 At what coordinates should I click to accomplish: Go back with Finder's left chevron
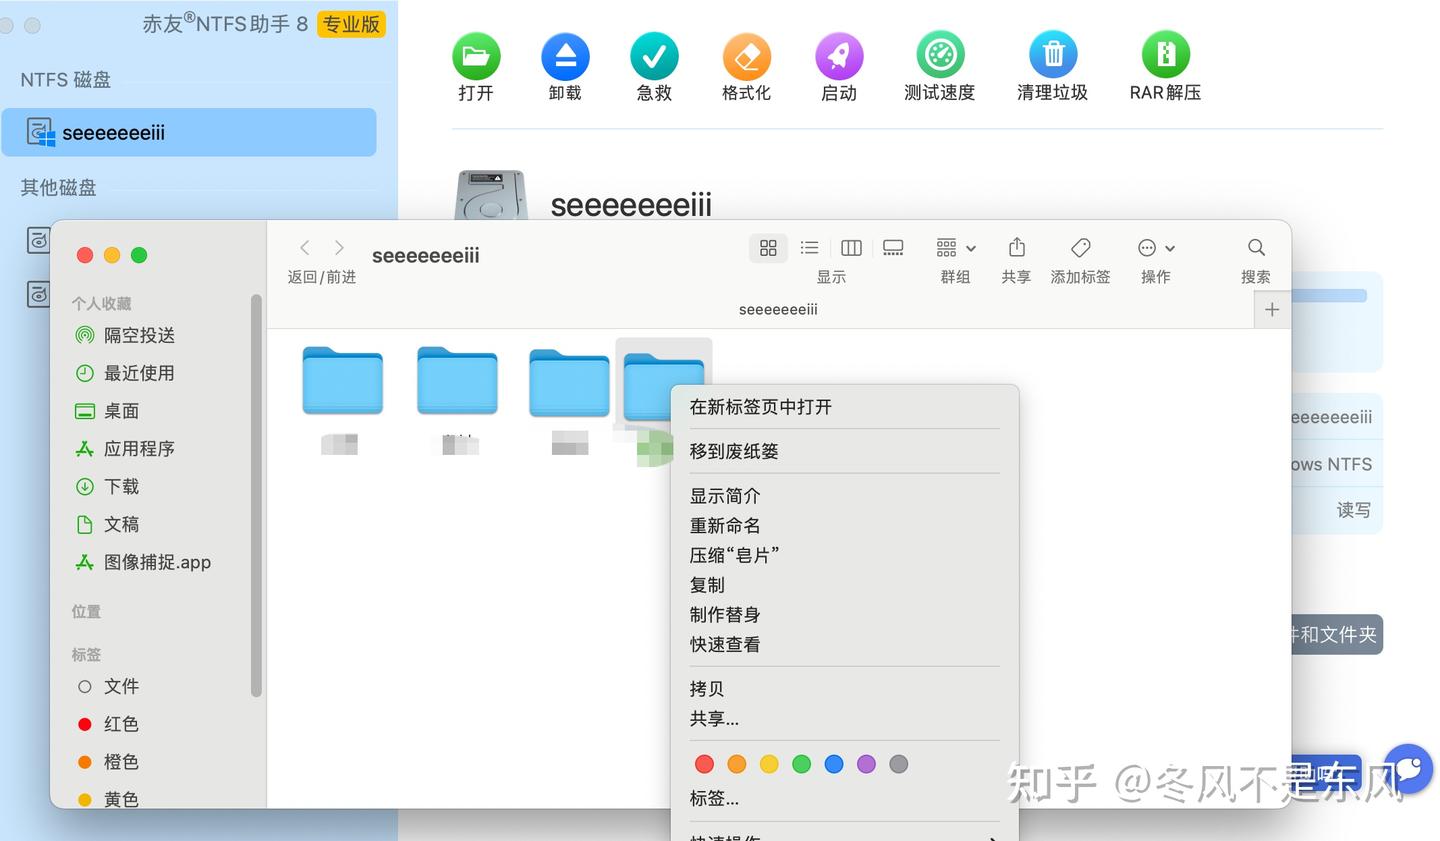pyautogui.click(x=305, y=247)
